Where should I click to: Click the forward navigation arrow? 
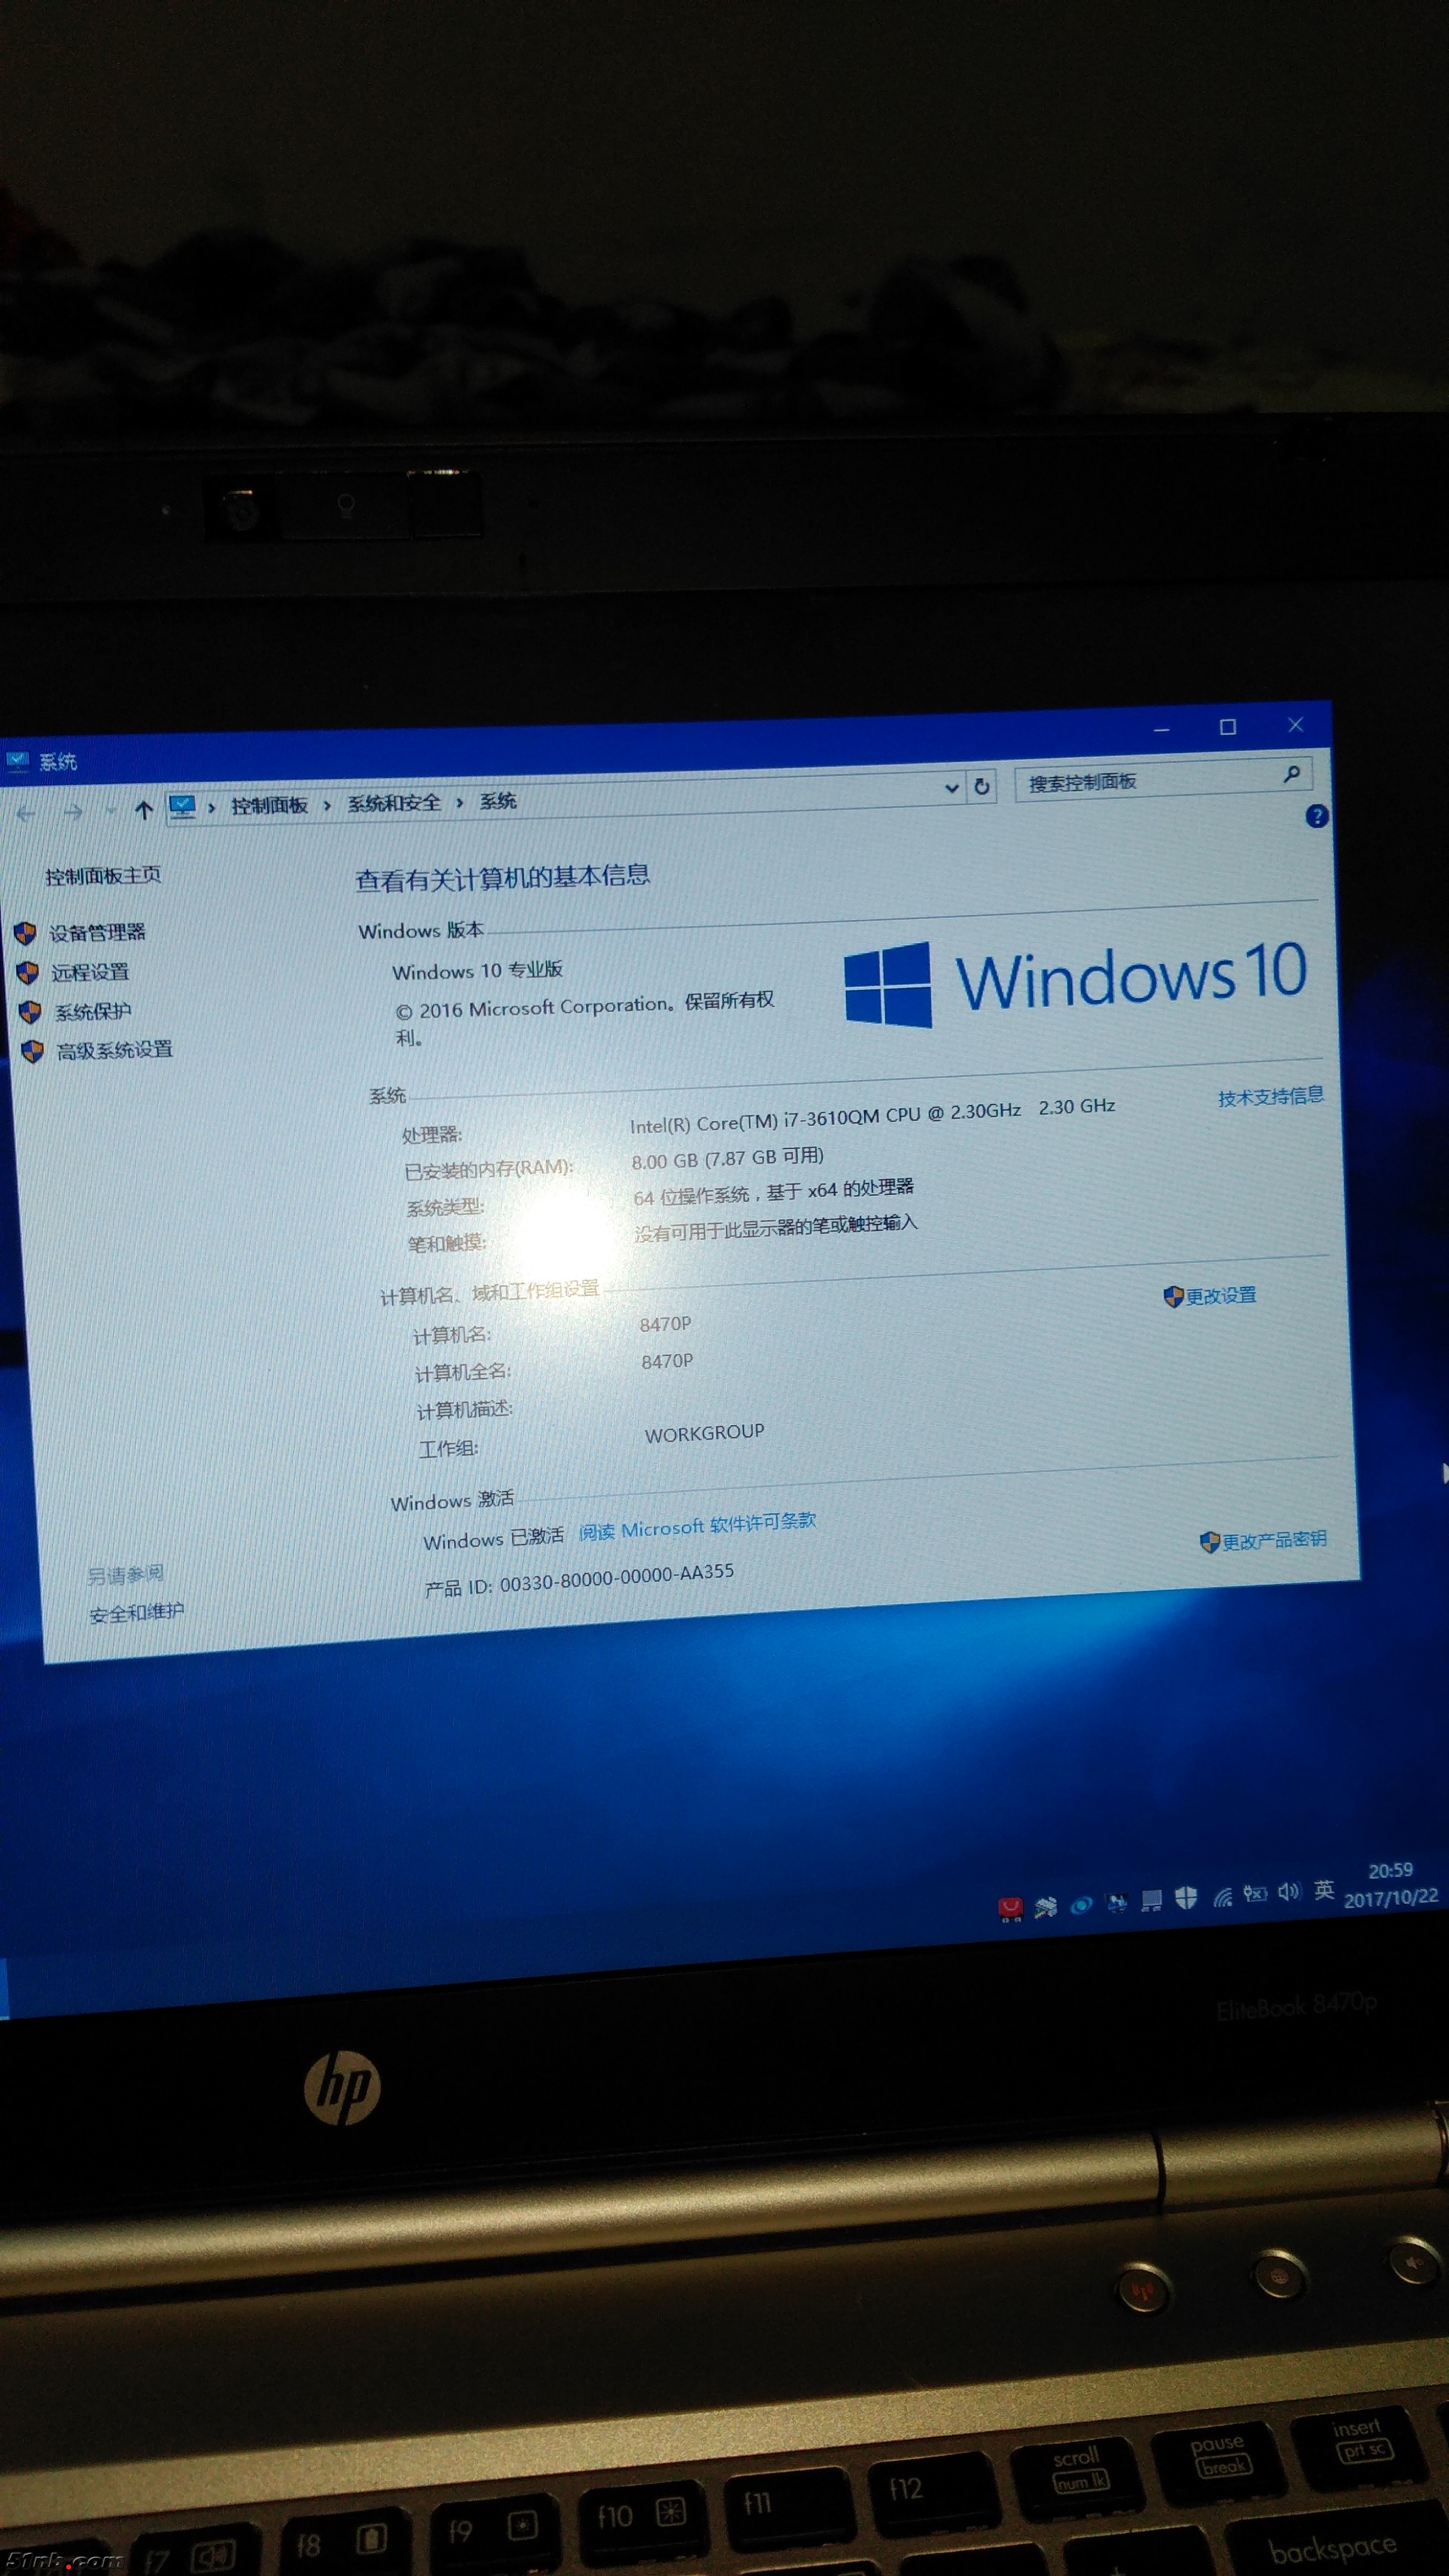point(72,812)
